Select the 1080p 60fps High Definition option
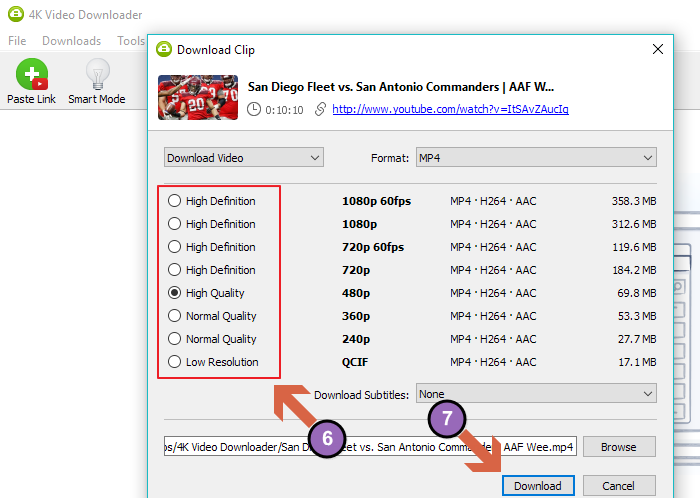Image resolution: width=700 pixels, height=498 pixels. click(175, 201)
